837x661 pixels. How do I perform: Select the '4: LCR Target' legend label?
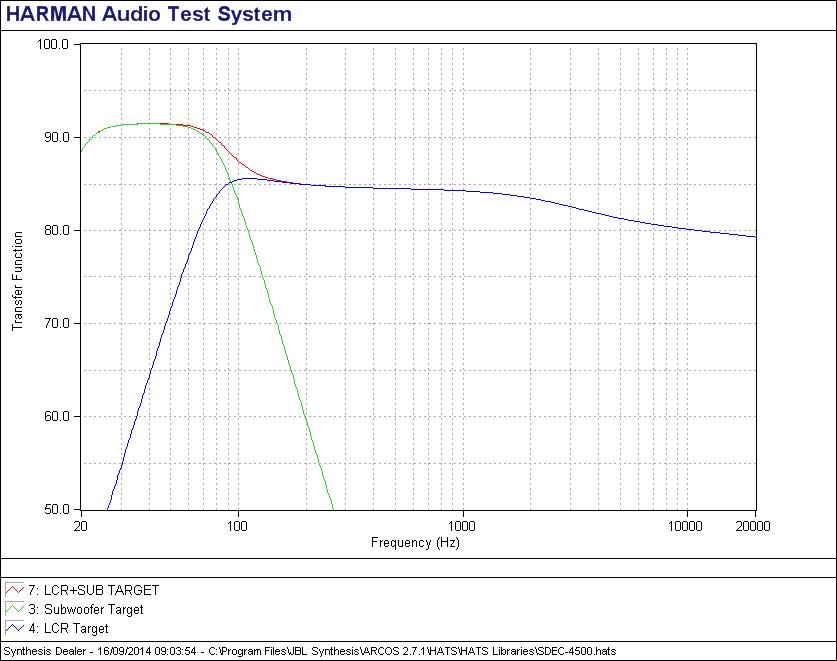click(x=68, y=628)
